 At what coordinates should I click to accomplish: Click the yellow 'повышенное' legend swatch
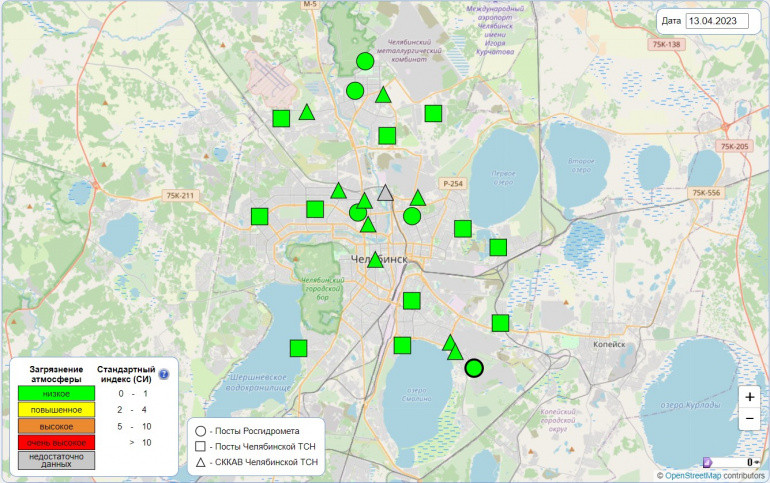click(55, 409)
